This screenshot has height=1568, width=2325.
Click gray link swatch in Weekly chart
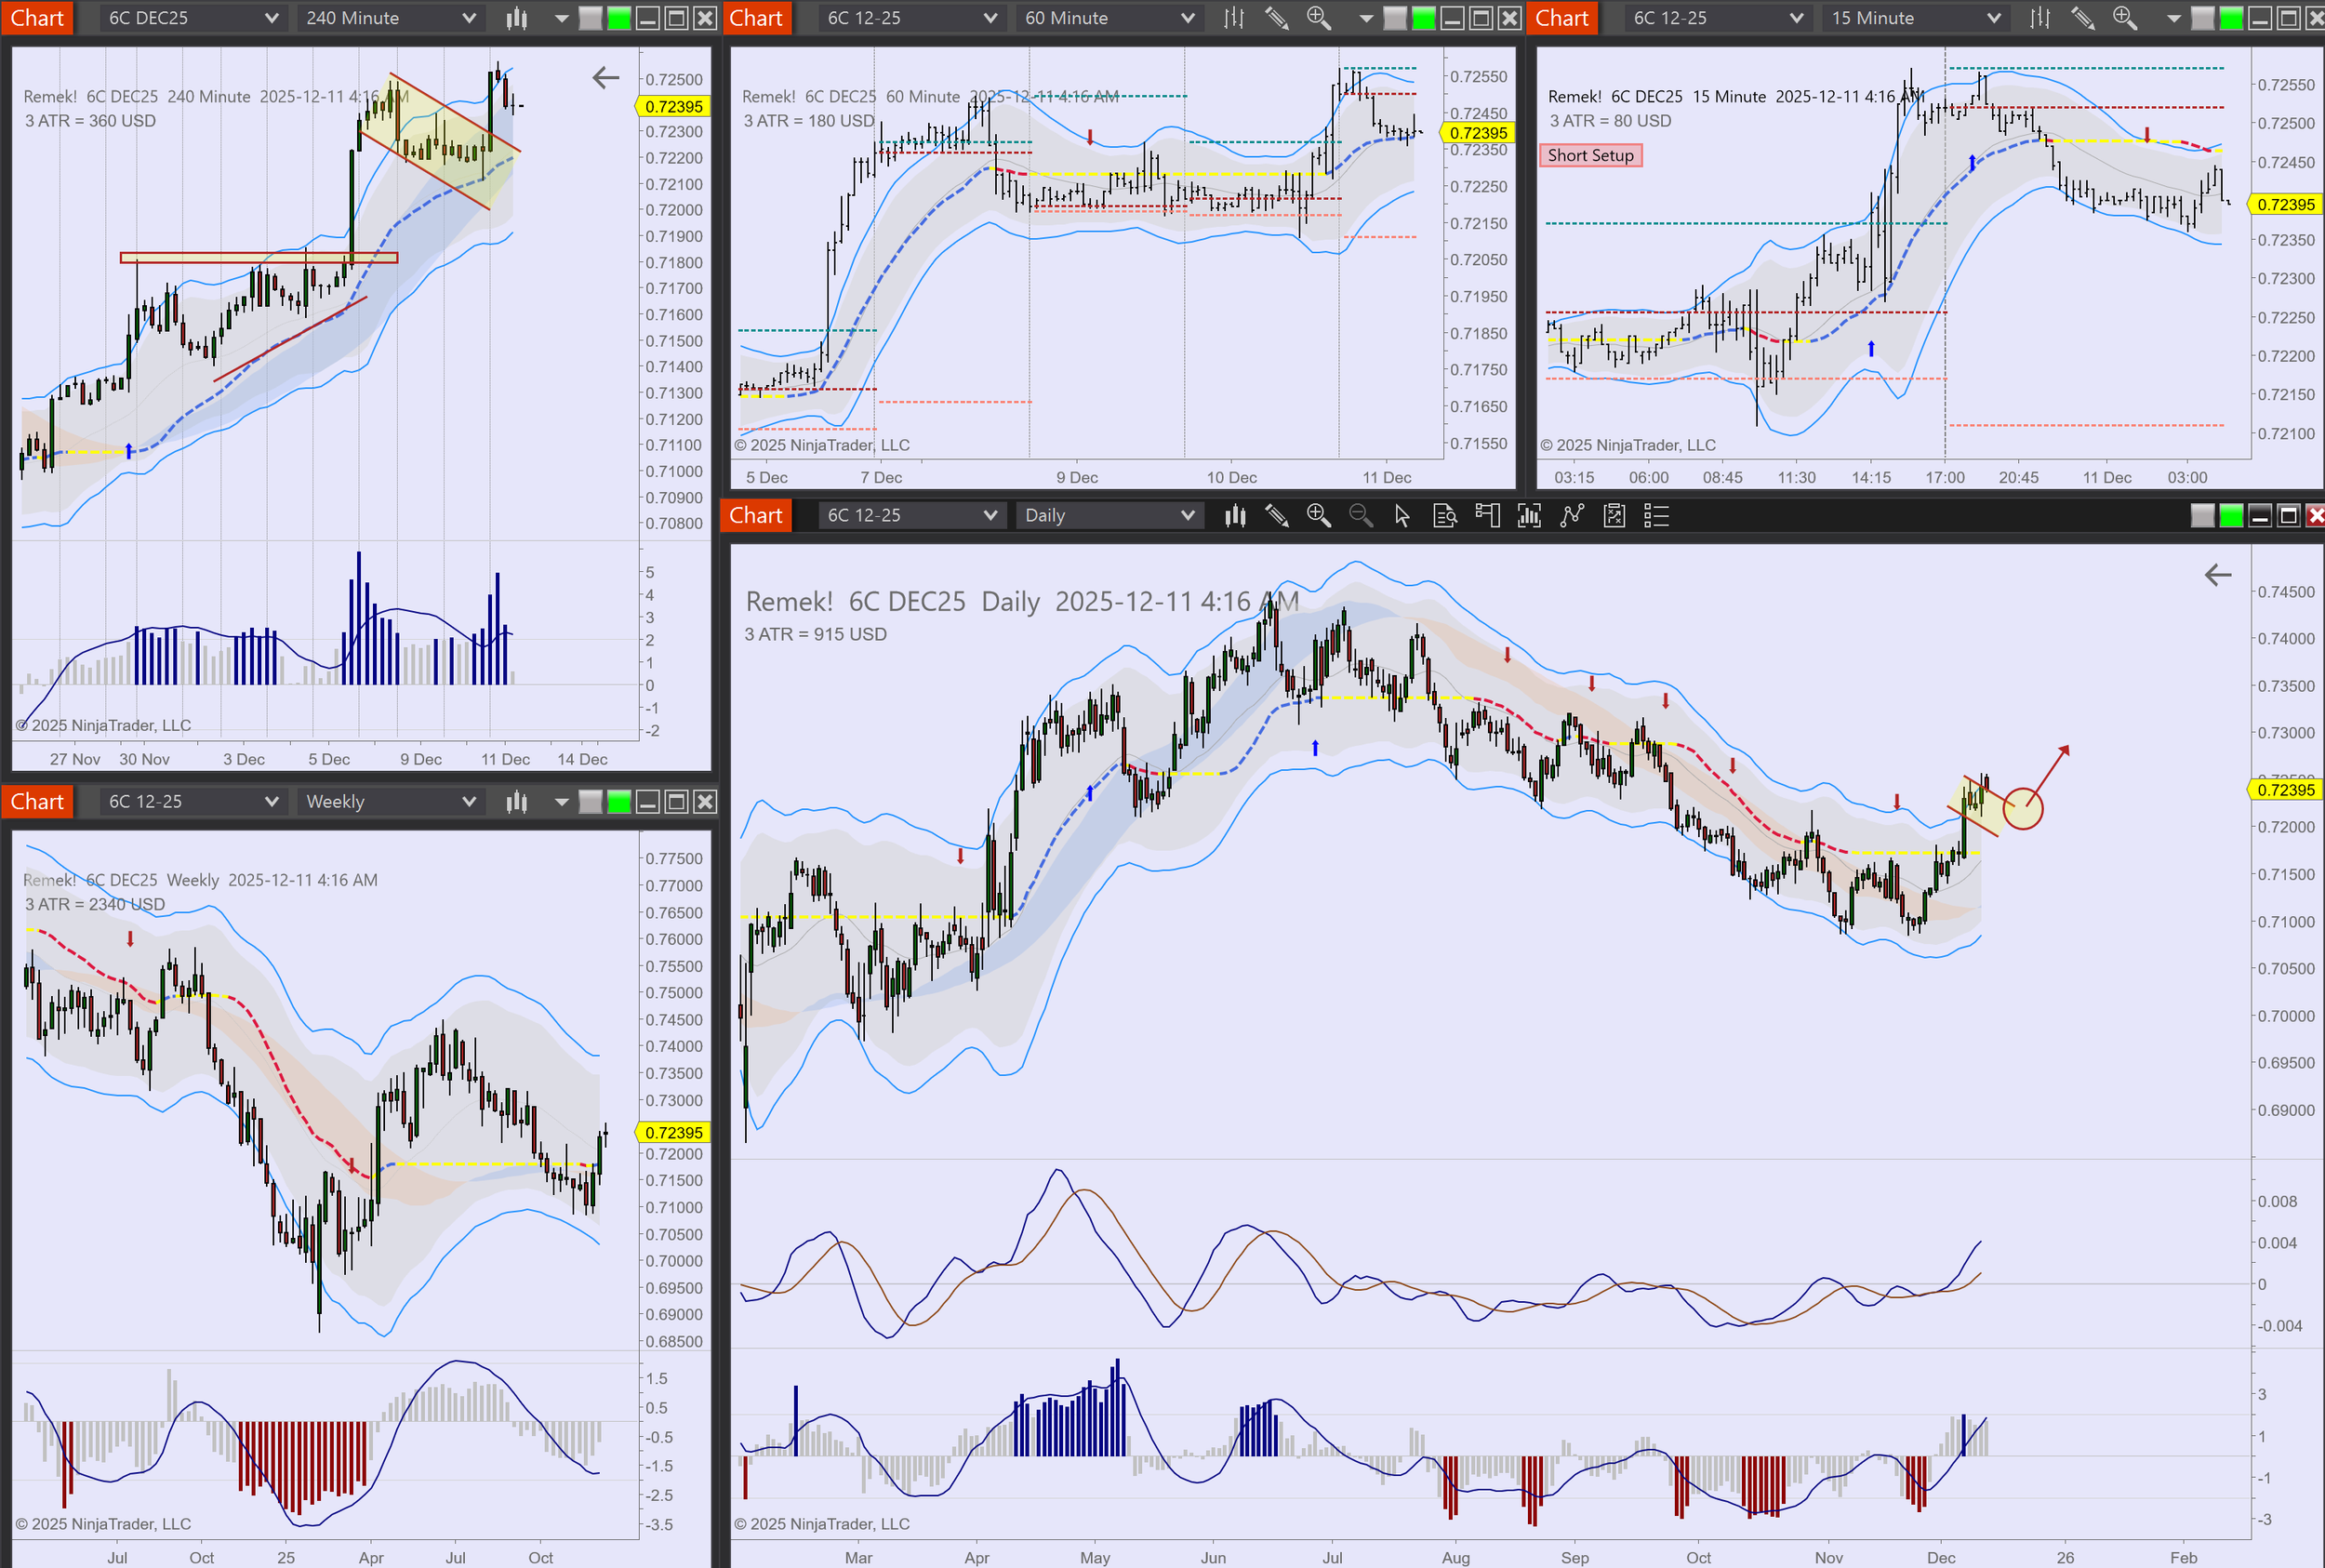pyautogui.click(x=591, y=801)
